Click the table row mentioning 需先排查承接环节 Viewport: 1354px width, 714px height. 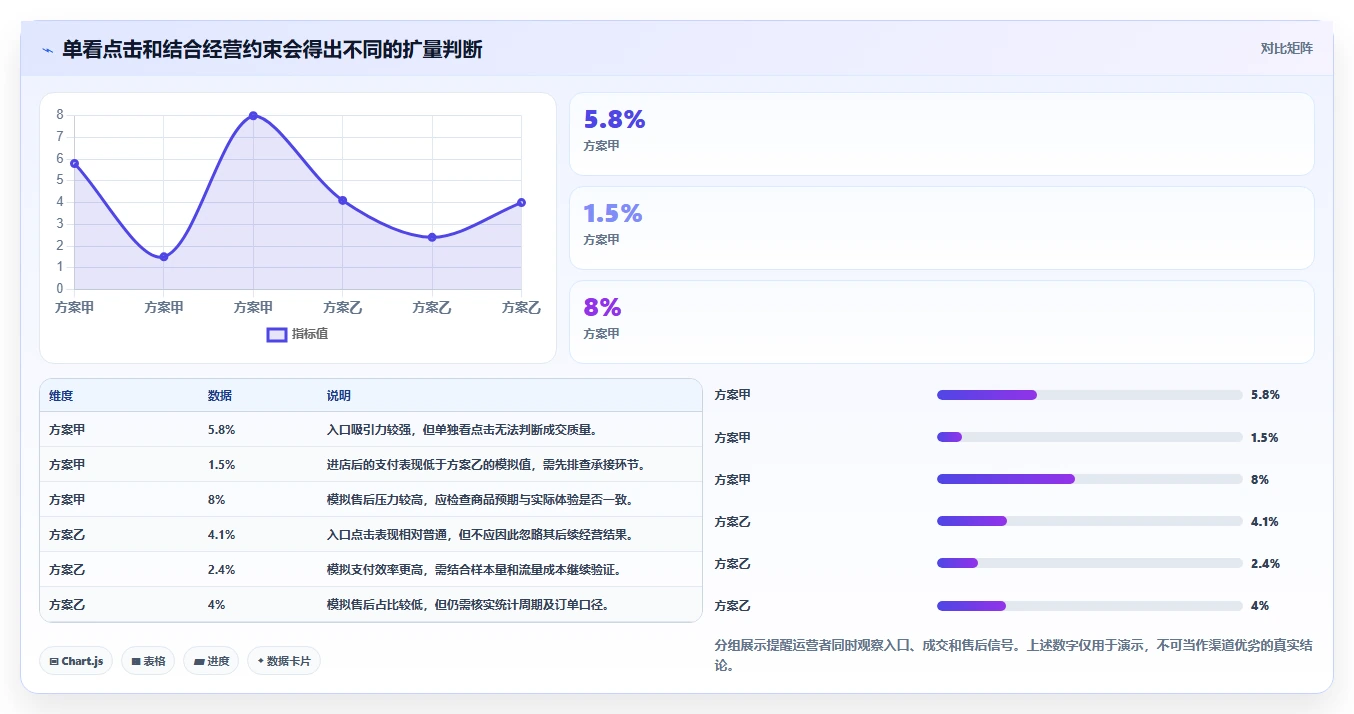(371, 464)
